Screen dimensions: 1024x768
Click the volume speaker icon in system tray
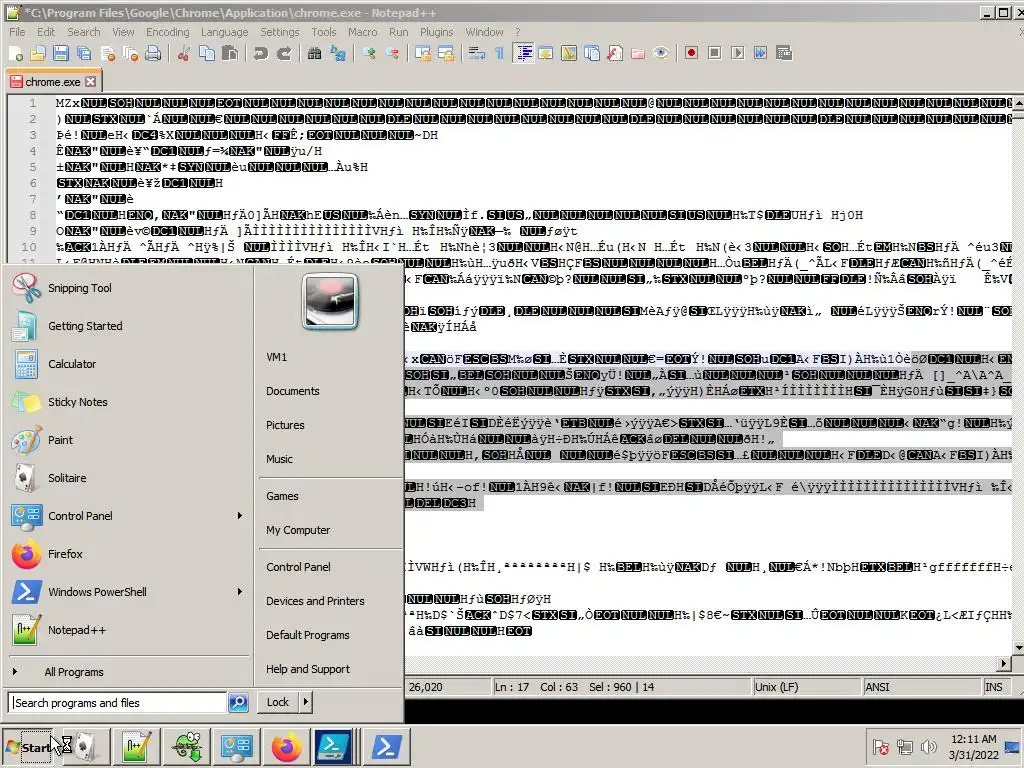click(x=928, y=746)
